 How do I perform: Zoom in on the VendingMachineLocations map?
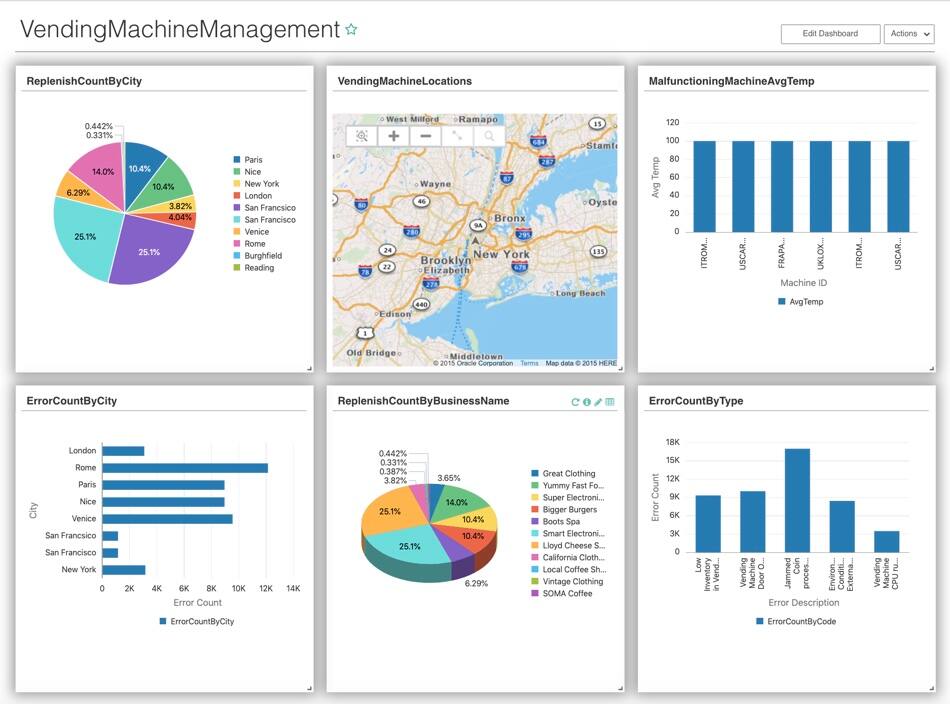tap(393, 137)
